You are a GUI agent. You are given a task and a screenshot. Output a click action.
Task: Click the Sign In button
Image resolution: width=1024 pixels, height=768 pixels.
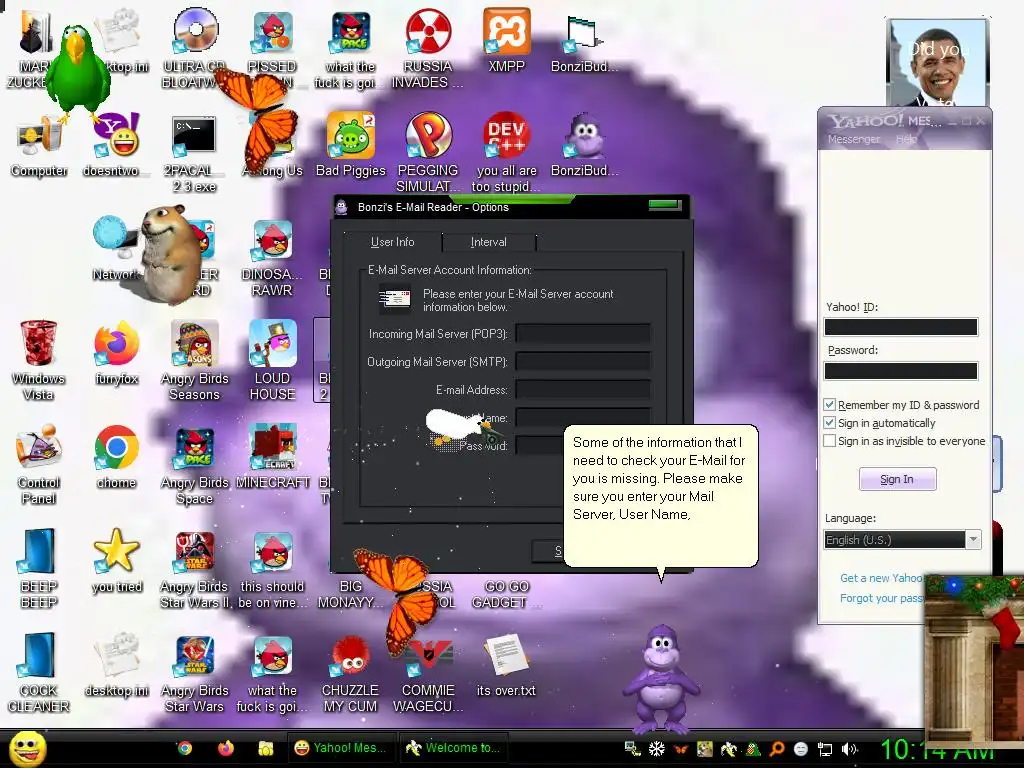897,479
